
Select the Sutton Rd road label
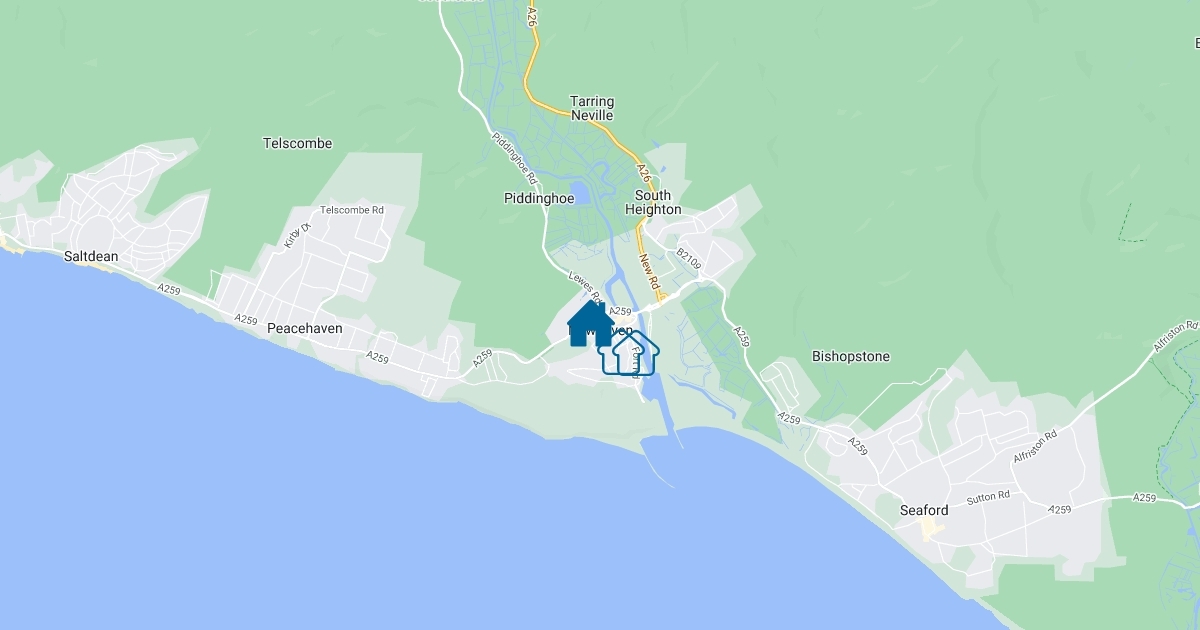(988, 497)
